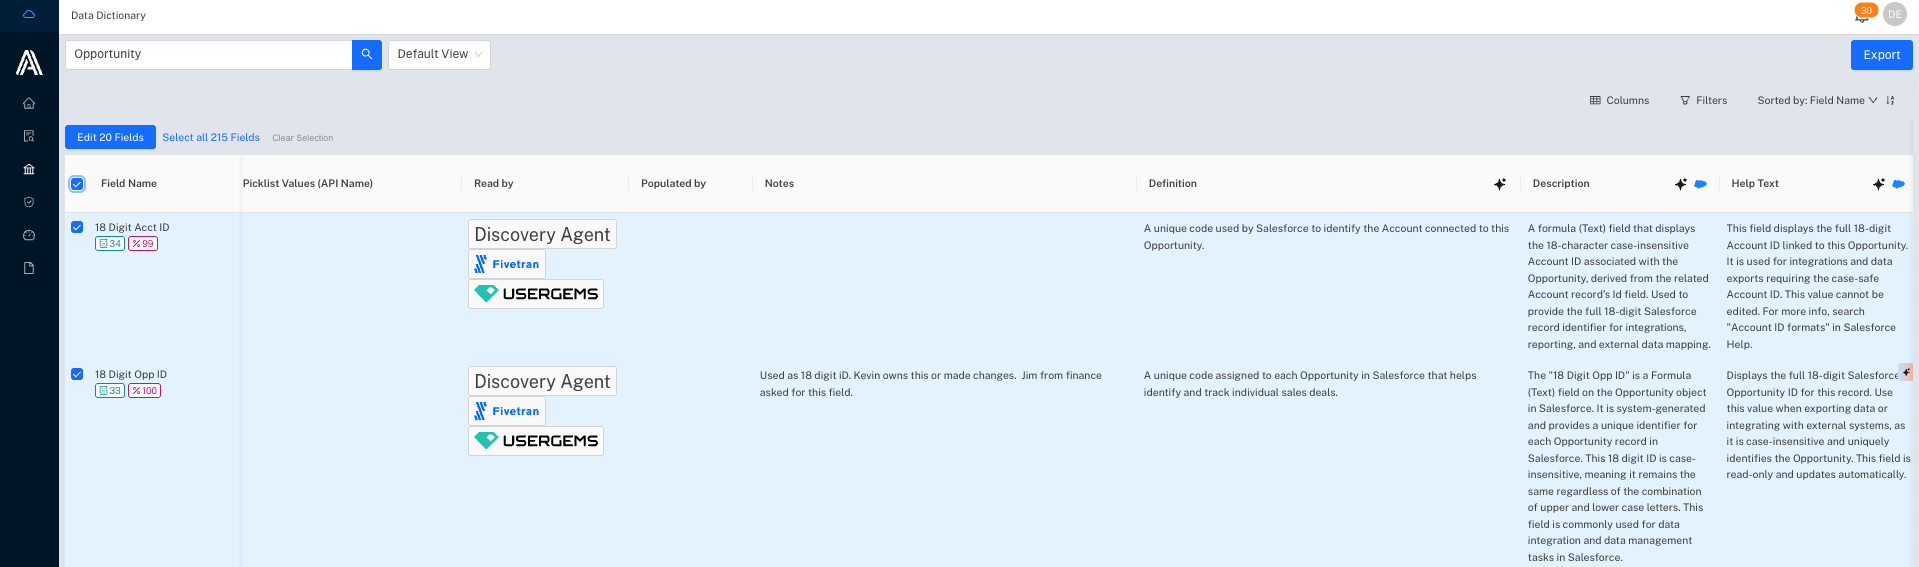Click the 100 percent badge under 18 Digit Opp ID
Screen dimensions: 1919x567
[x=145, y=391]
